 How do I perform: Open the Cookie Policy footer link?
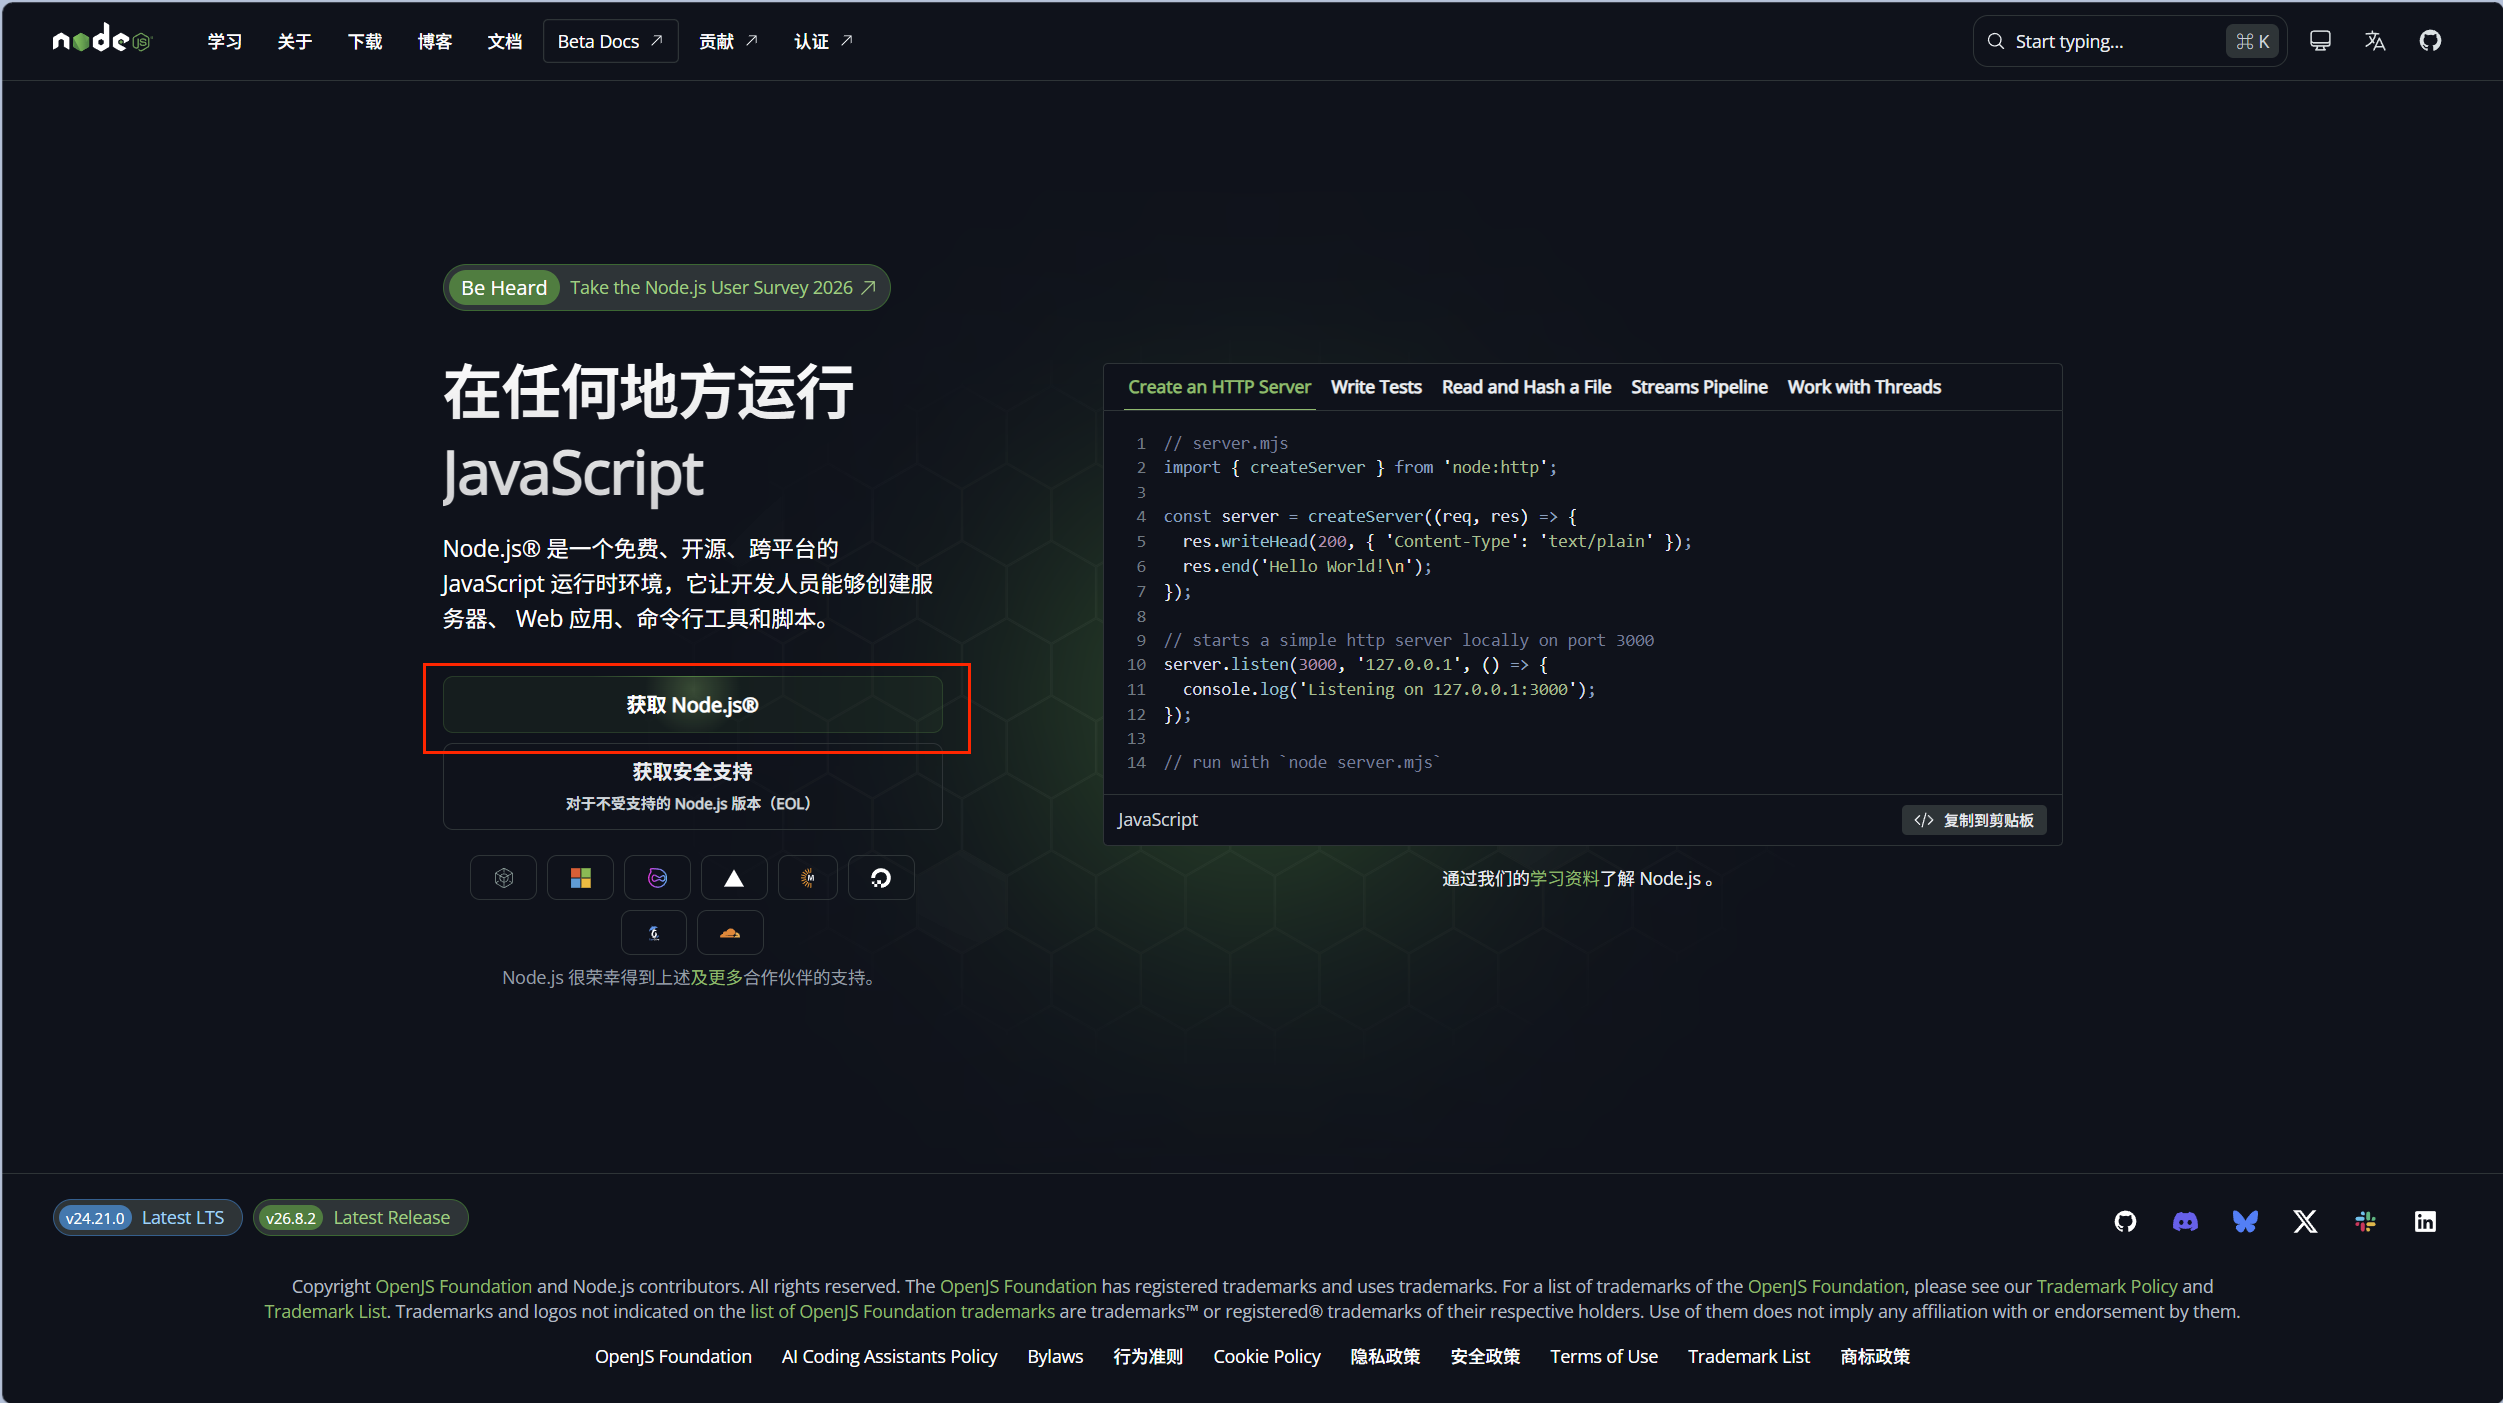click(1266, 1356)
